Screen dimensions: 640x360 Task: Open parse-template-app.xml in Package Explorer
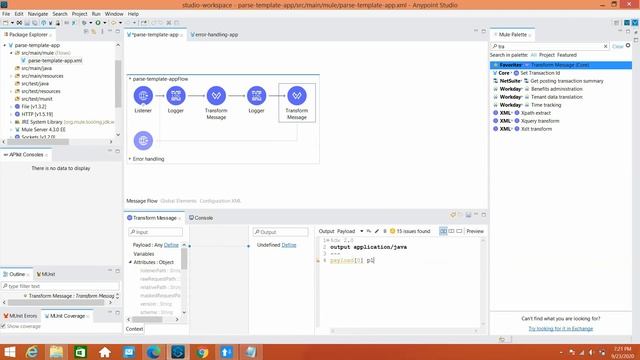point(55,60)
